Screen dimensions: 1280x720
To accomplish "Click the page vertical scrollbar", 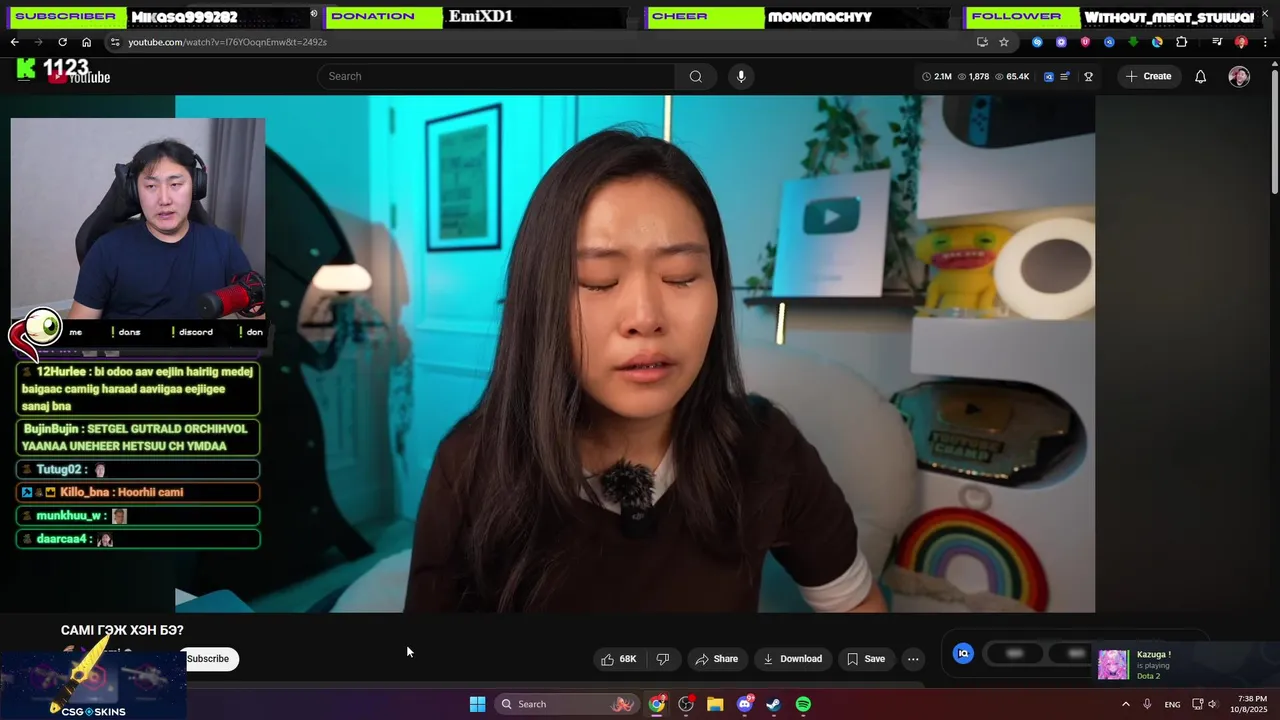I will pyautogui.click(x=1274, y=130).
